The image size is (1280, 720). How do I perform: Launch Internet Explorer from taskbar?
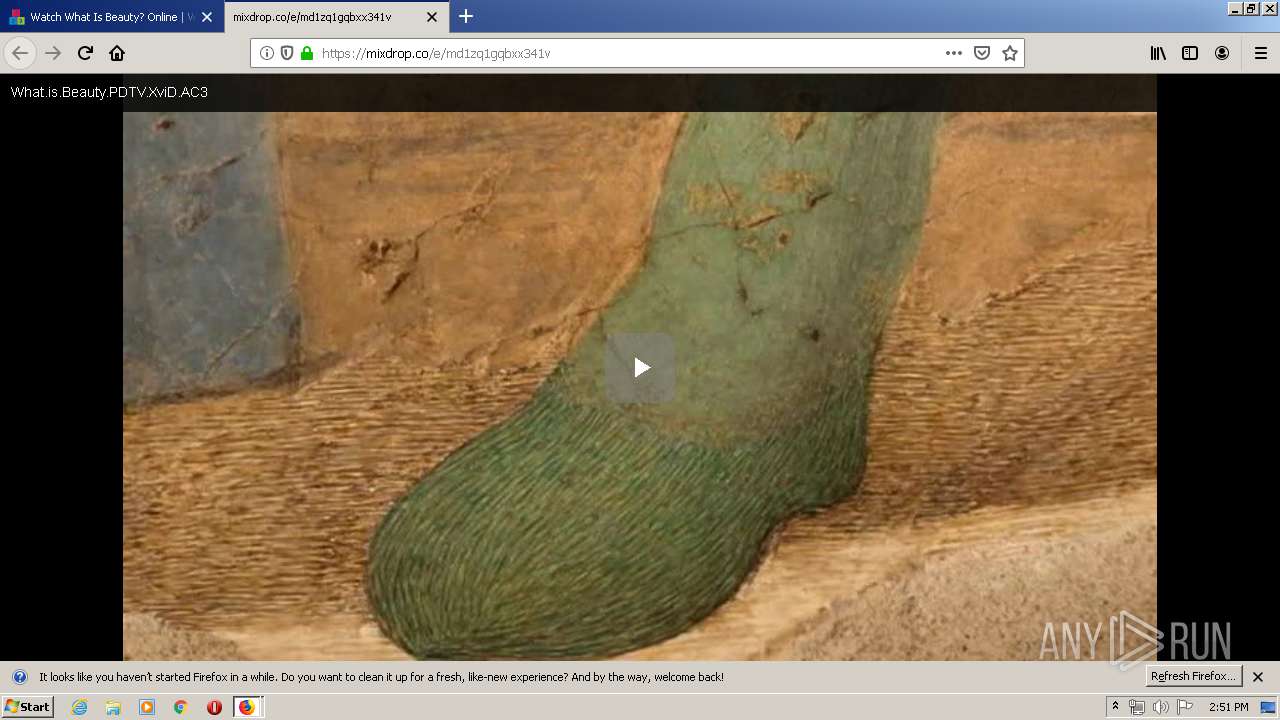[79, 707]
